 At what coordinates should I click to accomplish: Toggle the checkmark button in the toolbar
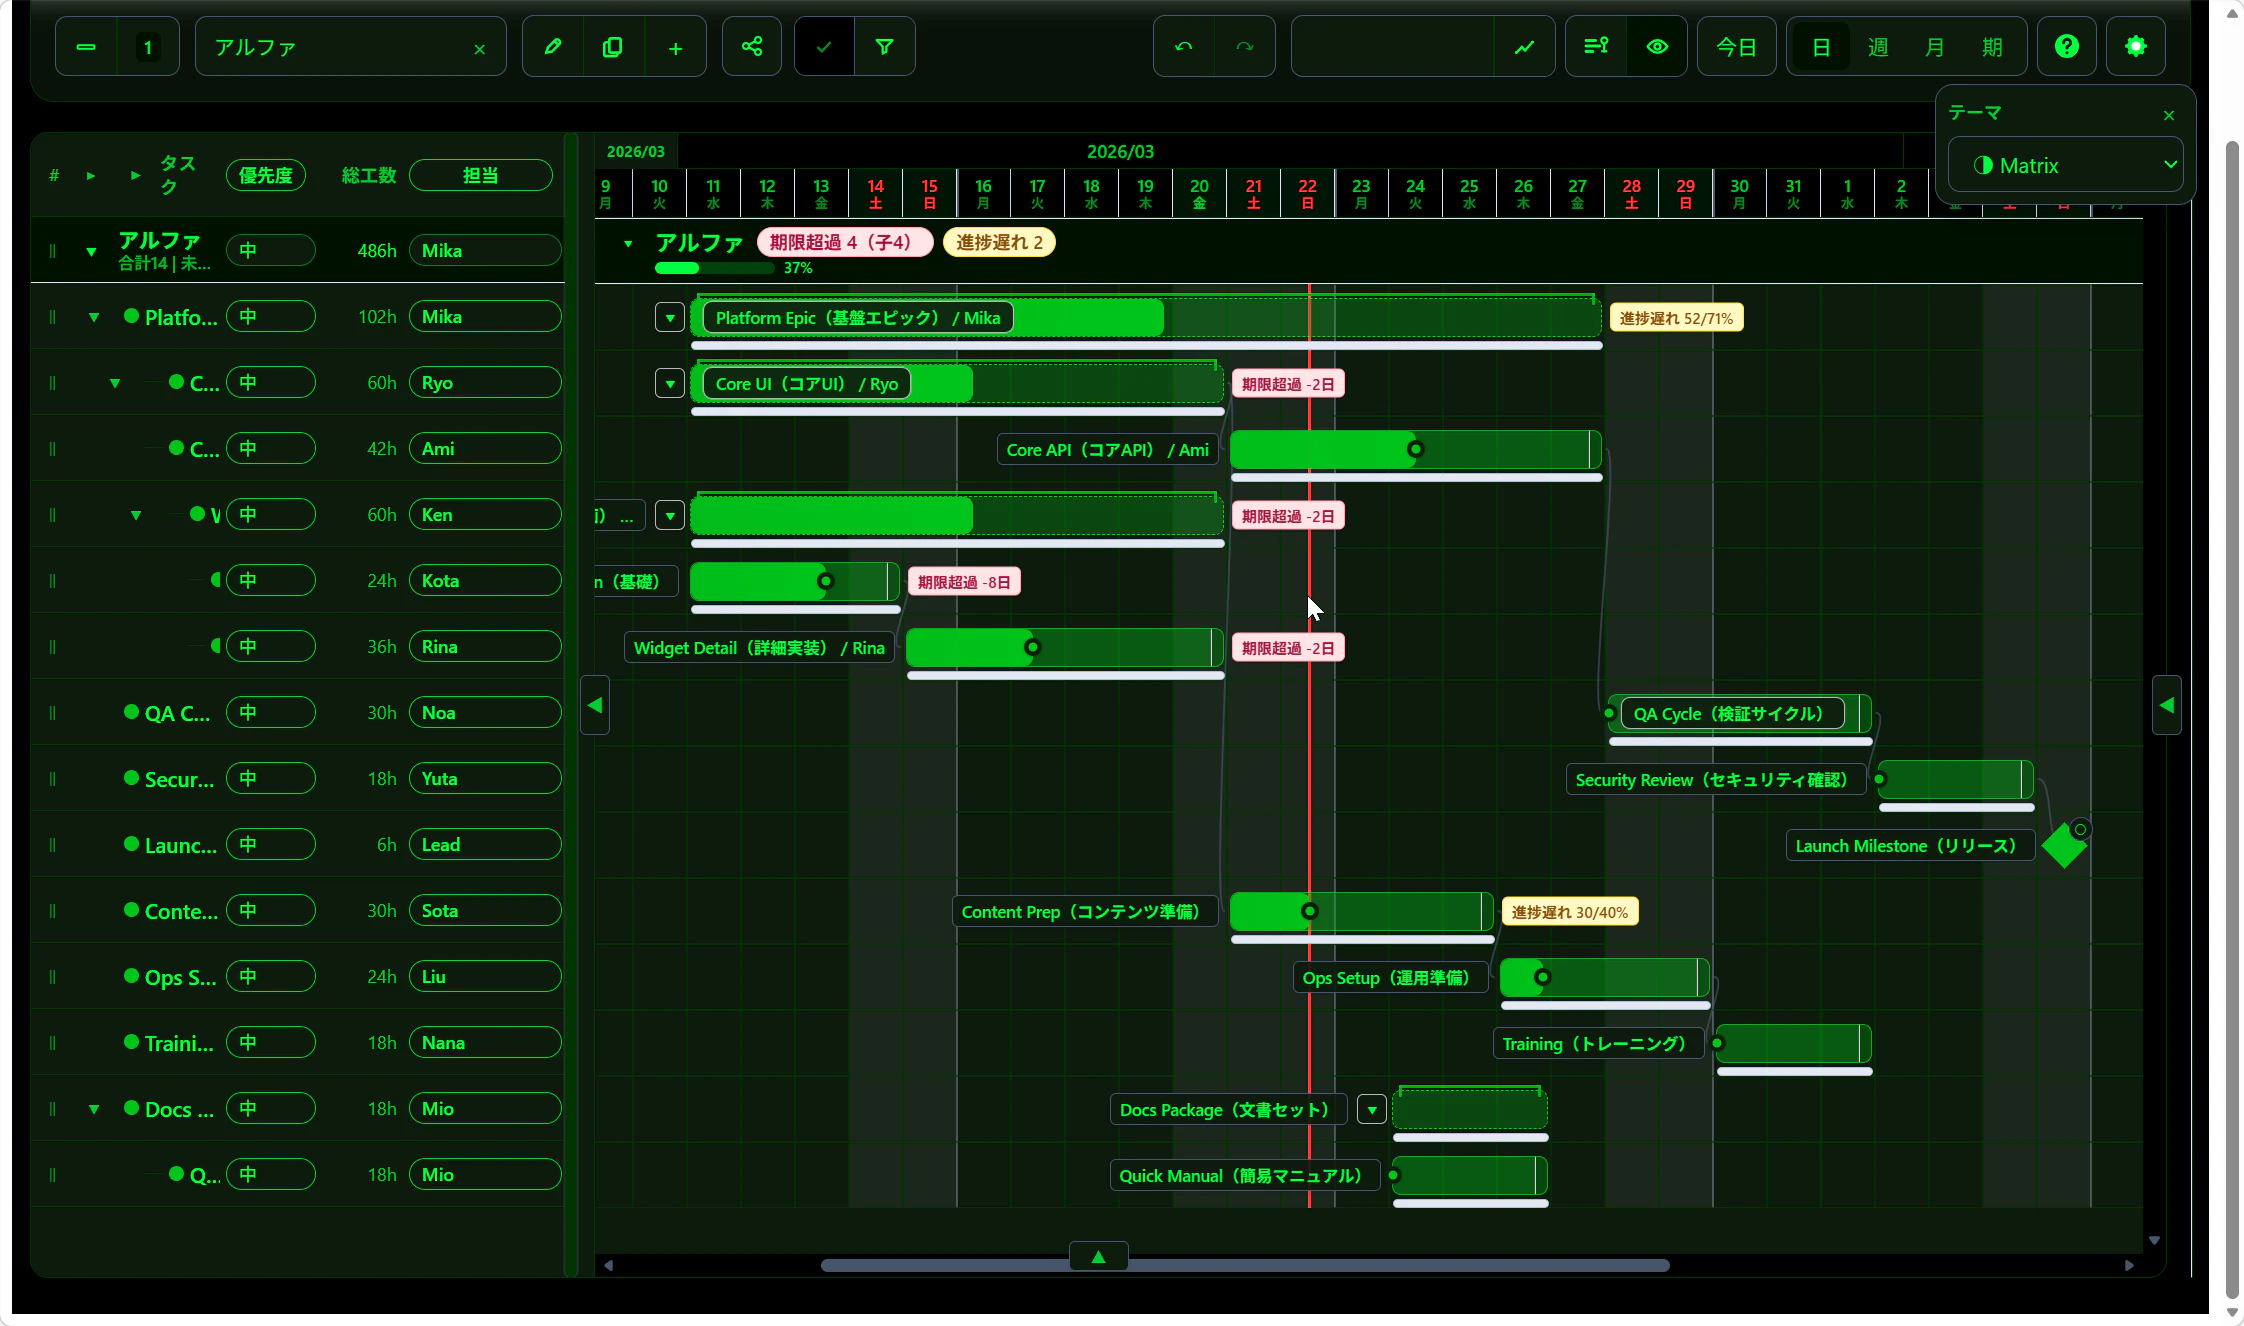point(824,47)
